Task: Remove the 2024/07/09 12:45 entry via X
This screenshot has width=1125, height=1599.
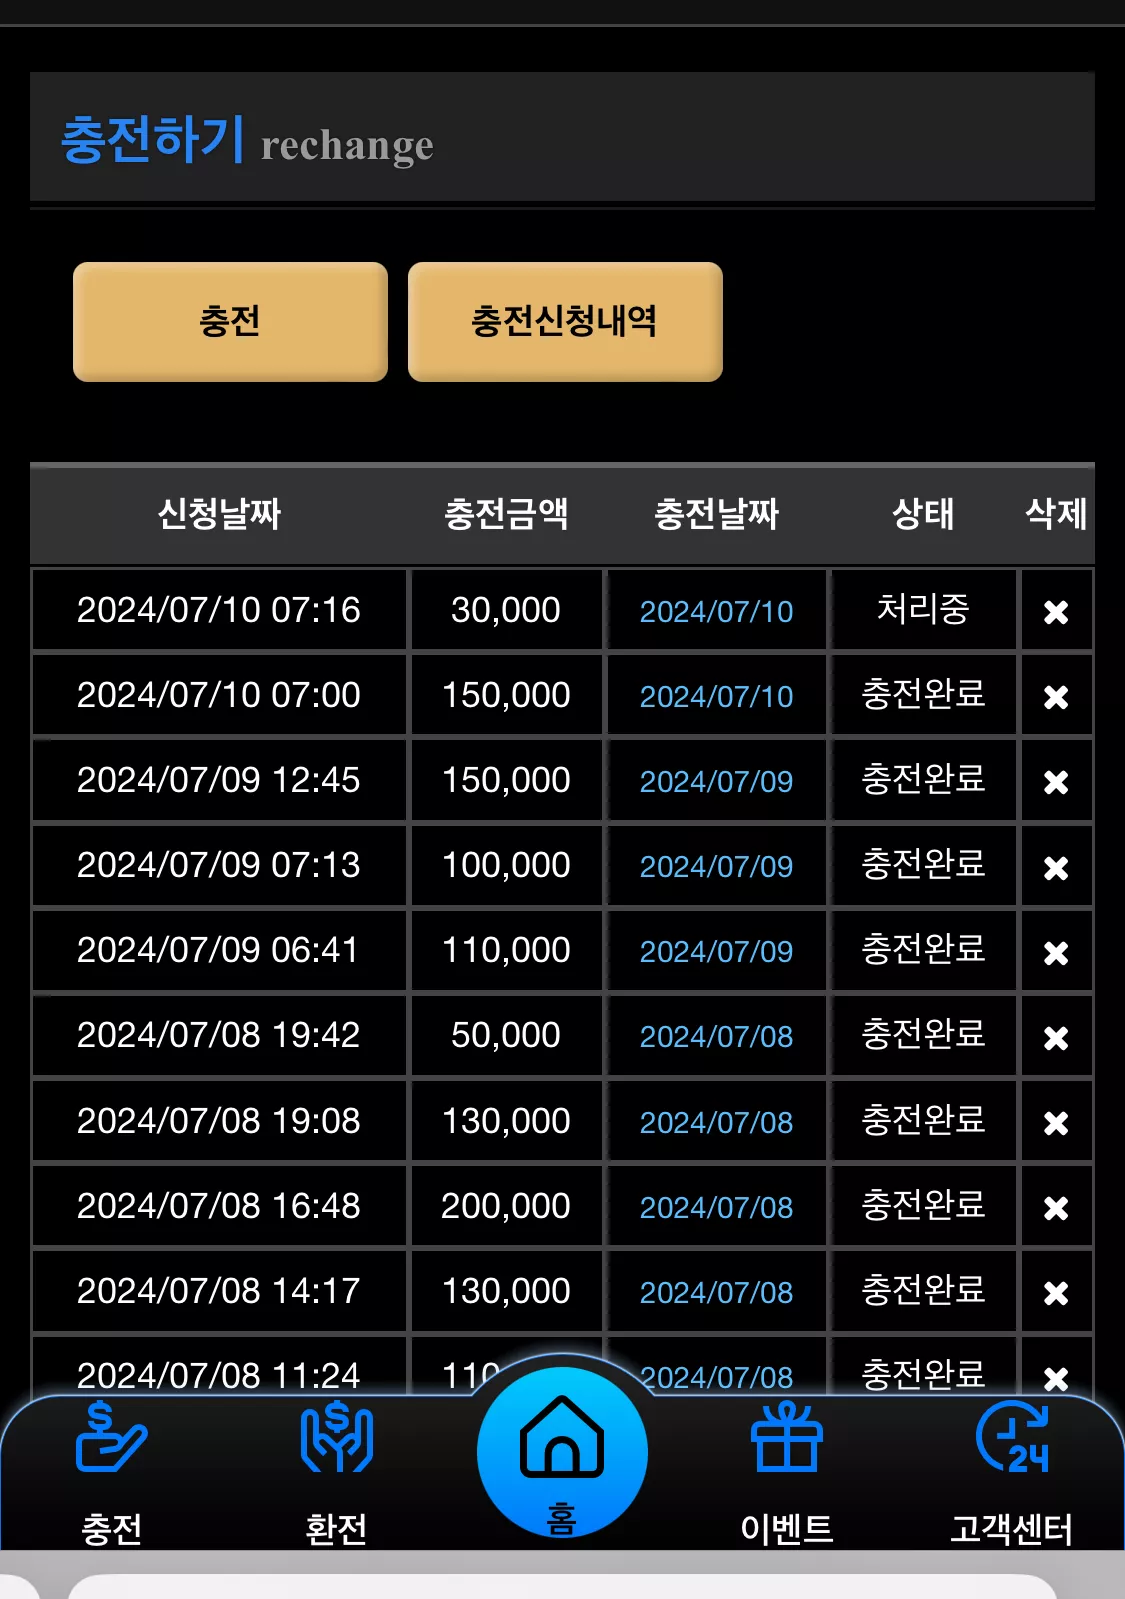Action: click(x=1056, y=782)
